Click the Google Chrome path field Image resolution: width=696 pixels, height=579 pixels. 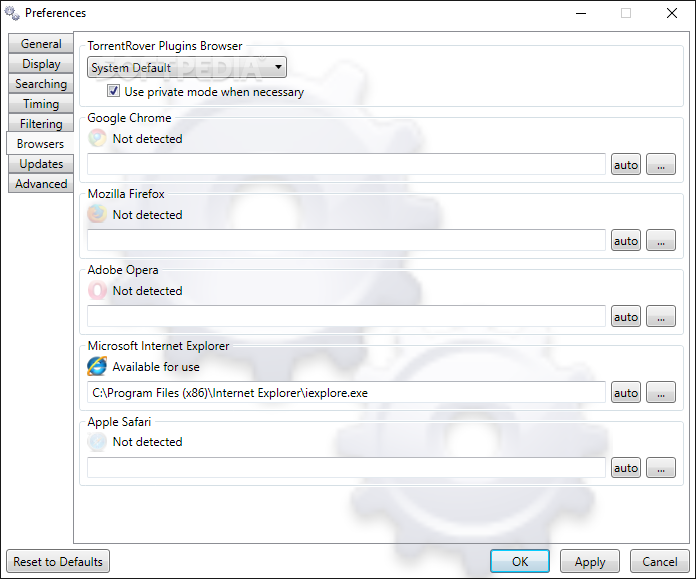[x=346, y=164]
